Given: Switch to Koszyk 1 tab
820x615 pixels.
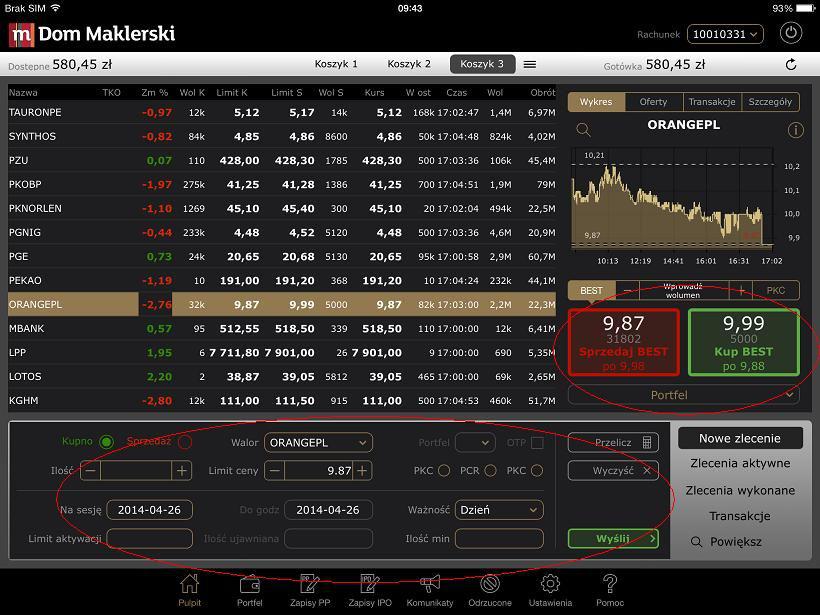Looking at the screenshot, I should (x=336, y=64).
